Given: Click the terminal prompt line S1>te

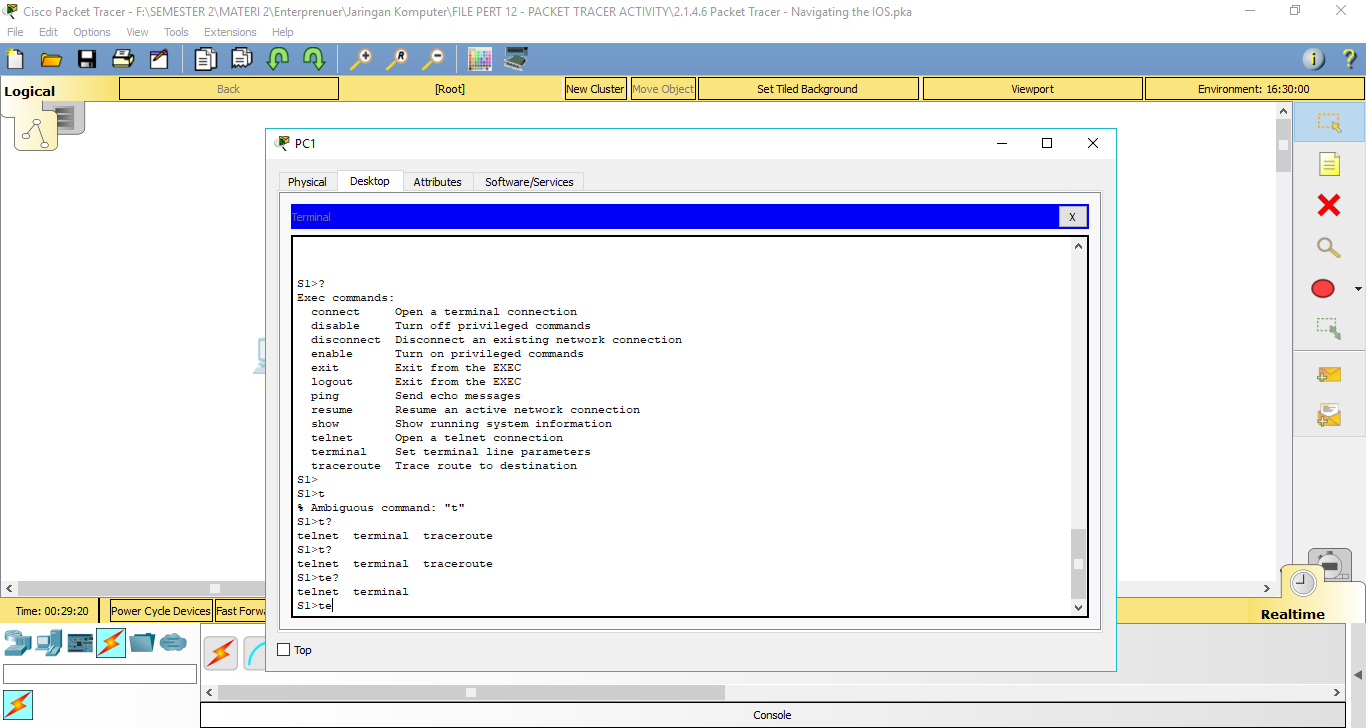Looking at the screenshot, I should [315, 606].
